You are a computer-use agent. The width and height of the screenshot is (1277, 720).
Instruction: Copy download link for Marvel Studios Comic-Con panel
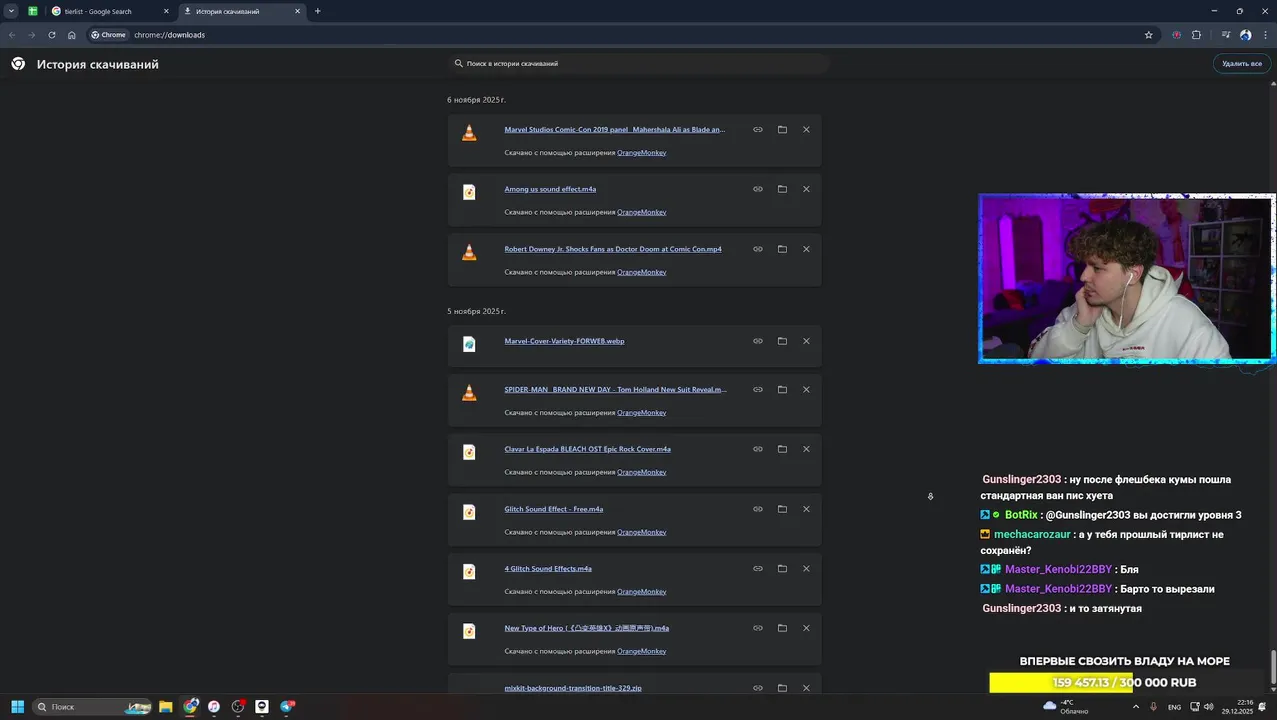coord(758,129)
